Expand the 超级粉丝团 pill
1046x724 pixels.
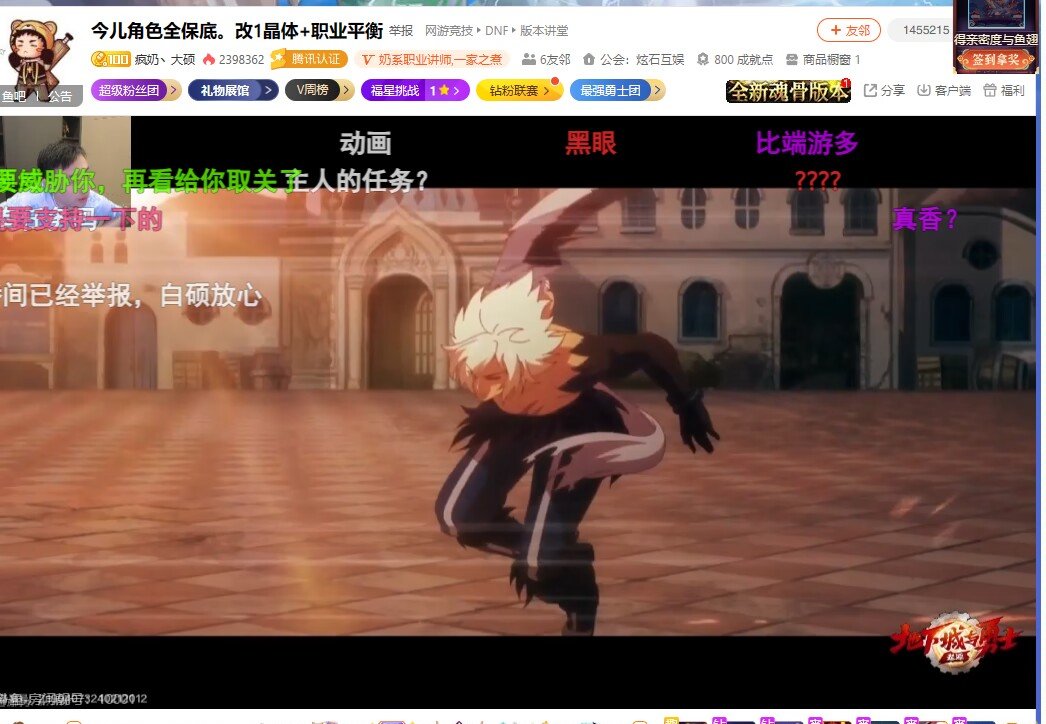coord(136,90)
